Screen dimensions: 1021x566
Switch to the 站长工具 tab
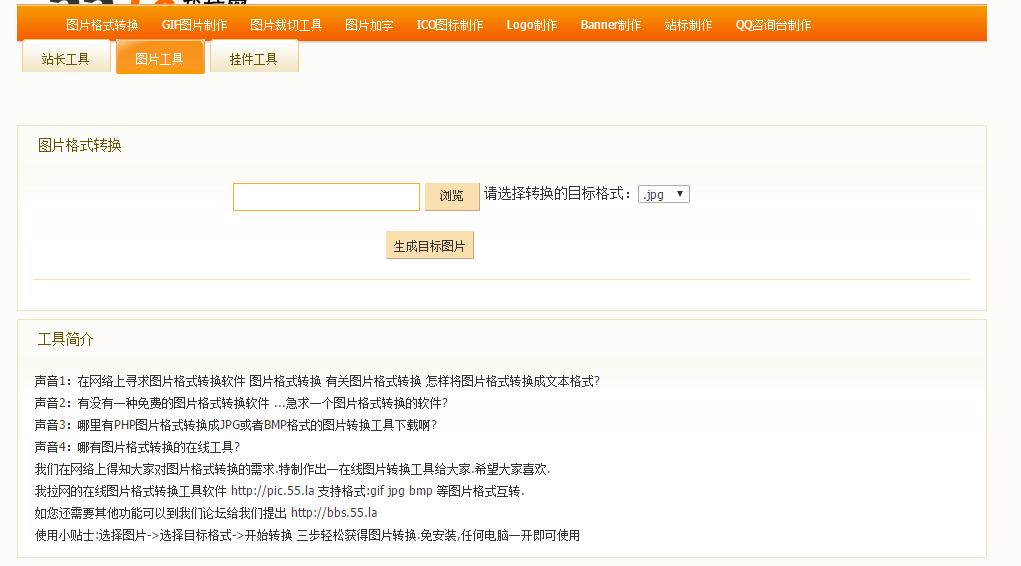click(66, 58)
